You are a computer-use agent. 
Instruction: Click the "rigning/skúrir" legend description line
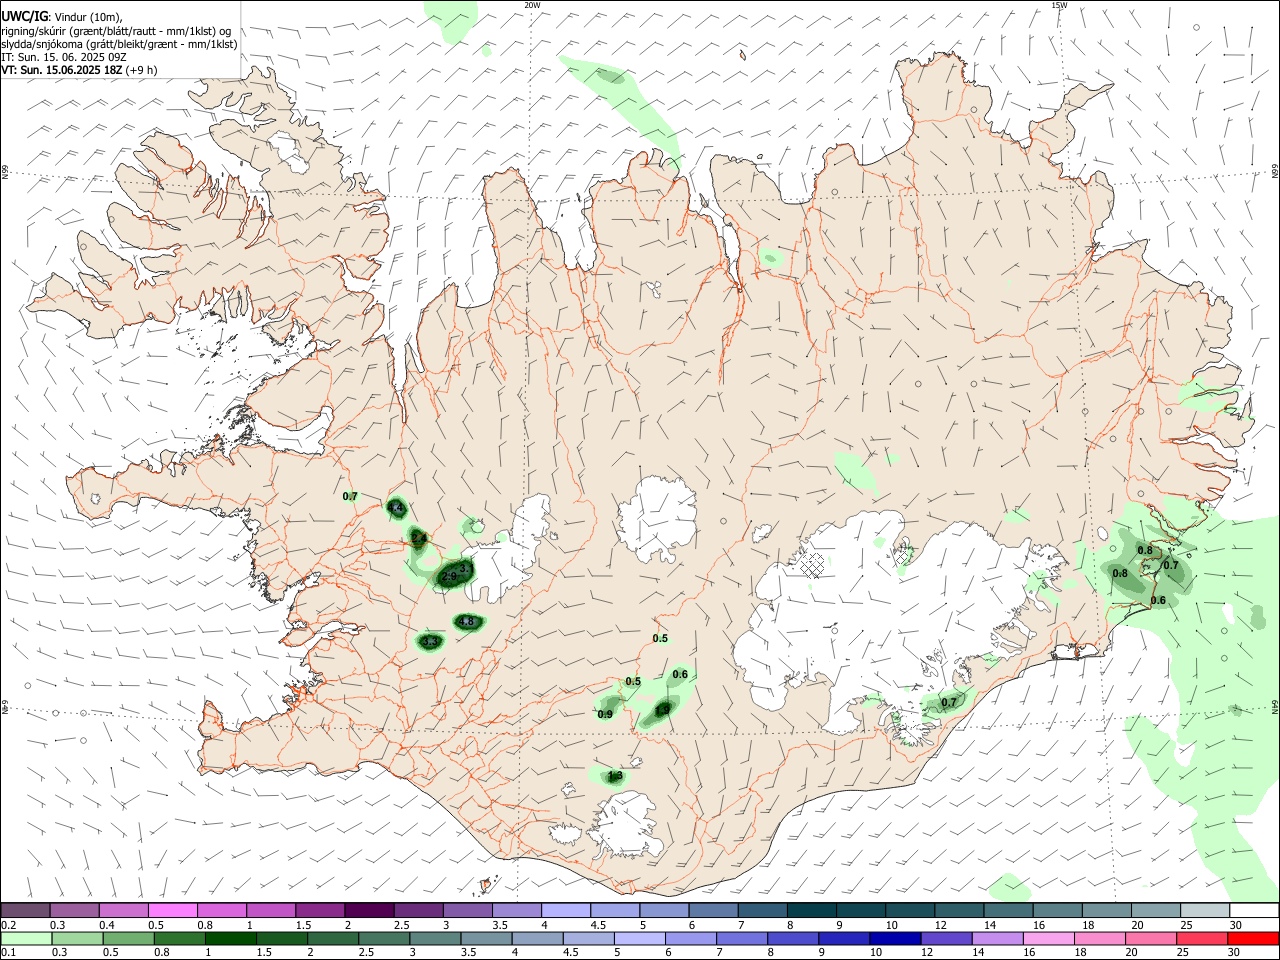pos(116,31)
